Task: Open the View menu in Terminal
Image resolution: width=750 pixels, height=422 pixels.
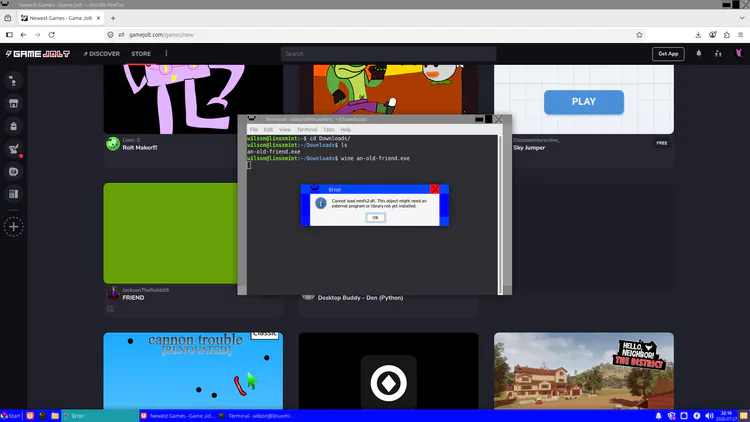Action: (x=285, y=130)
